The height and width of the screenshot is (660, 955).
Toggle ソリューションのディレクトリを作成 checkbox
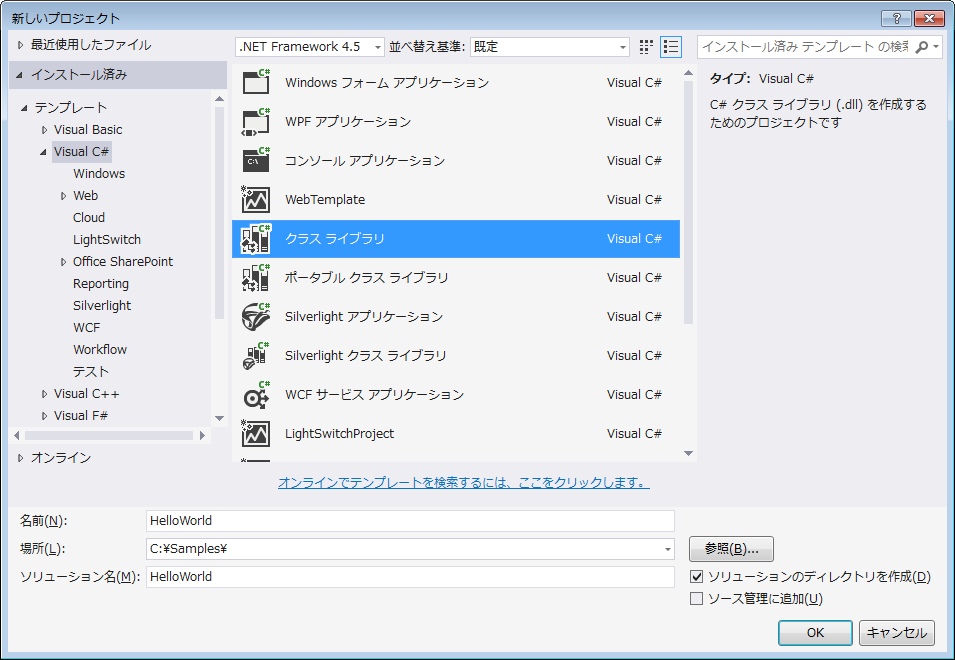[696, 576]
